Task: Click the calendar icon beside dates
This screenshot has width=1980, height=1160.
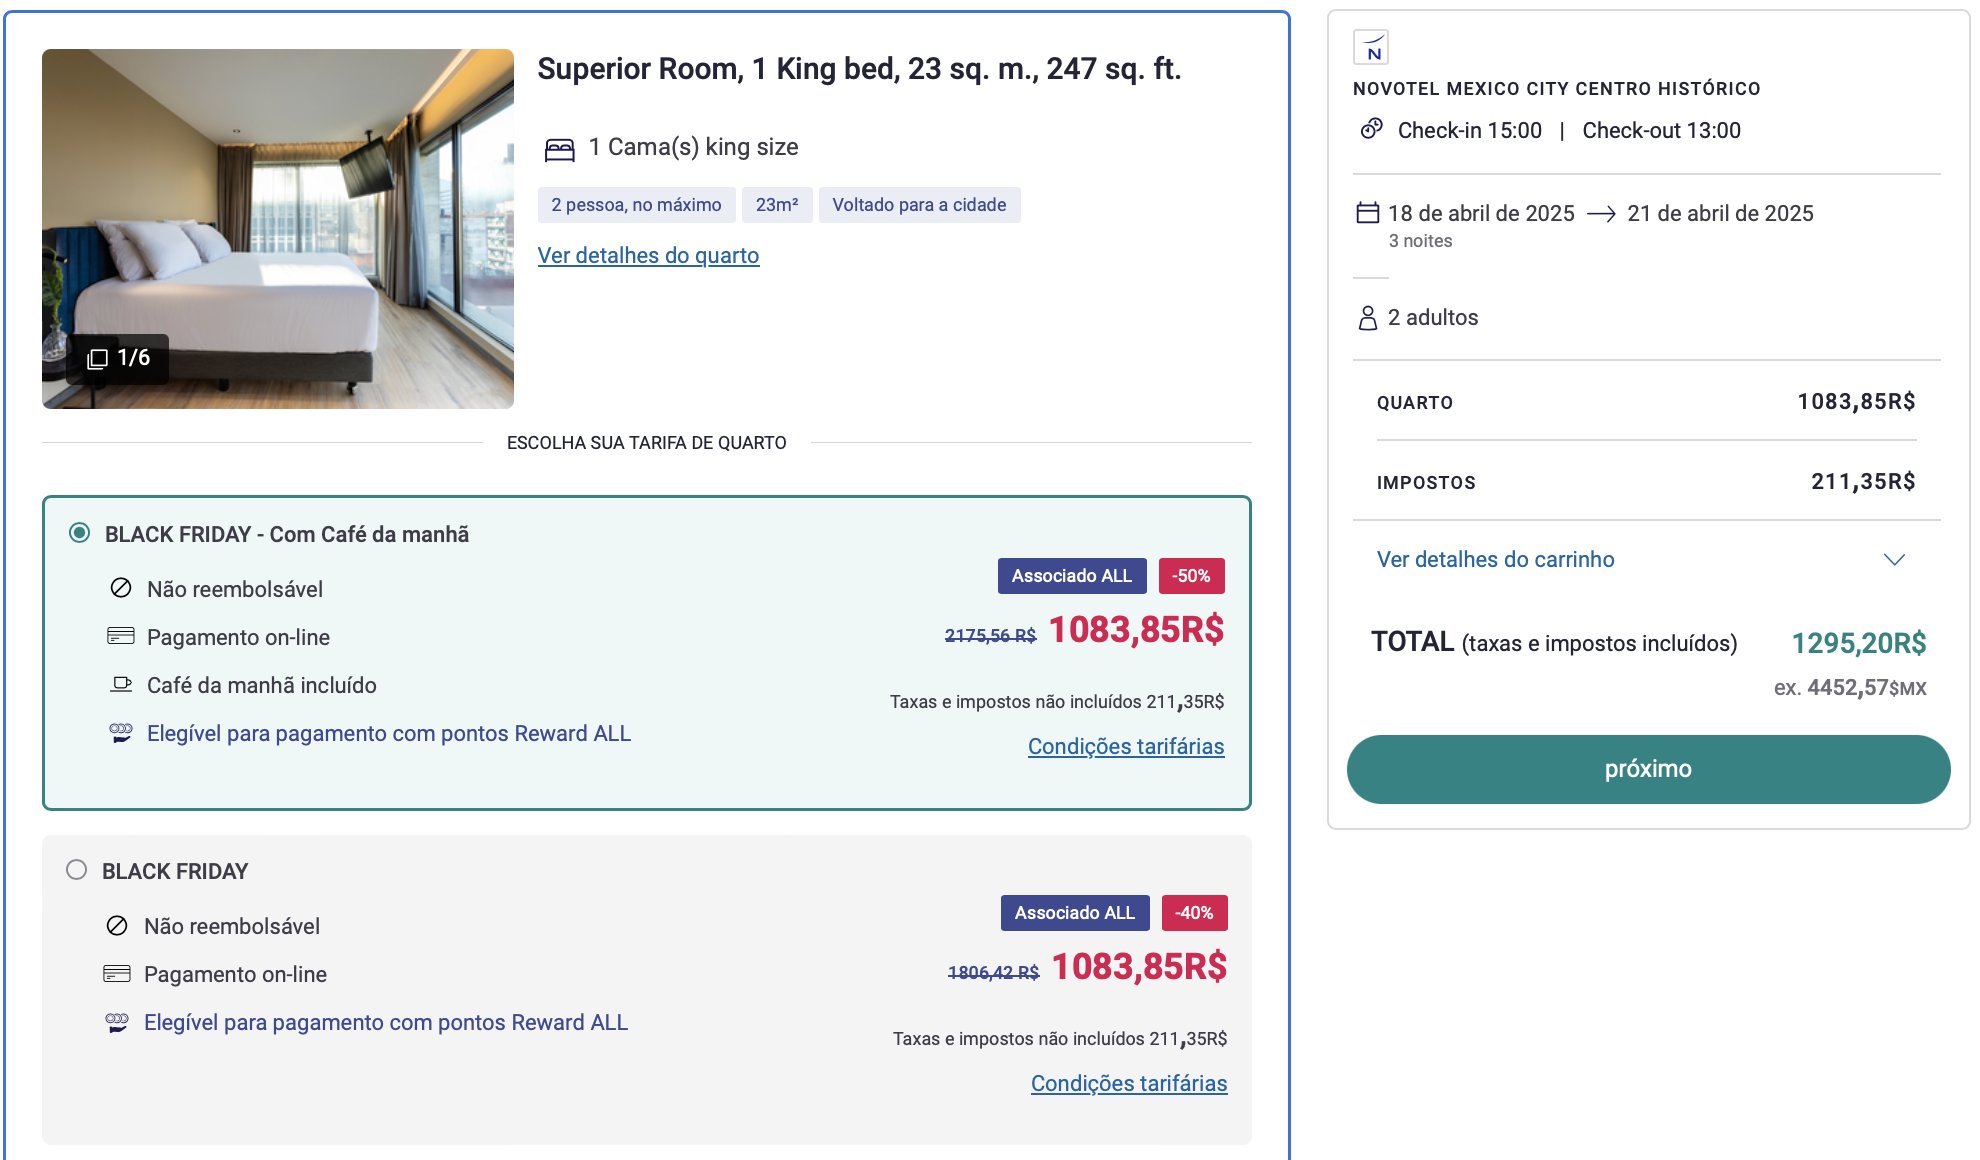Action: 1367,213
